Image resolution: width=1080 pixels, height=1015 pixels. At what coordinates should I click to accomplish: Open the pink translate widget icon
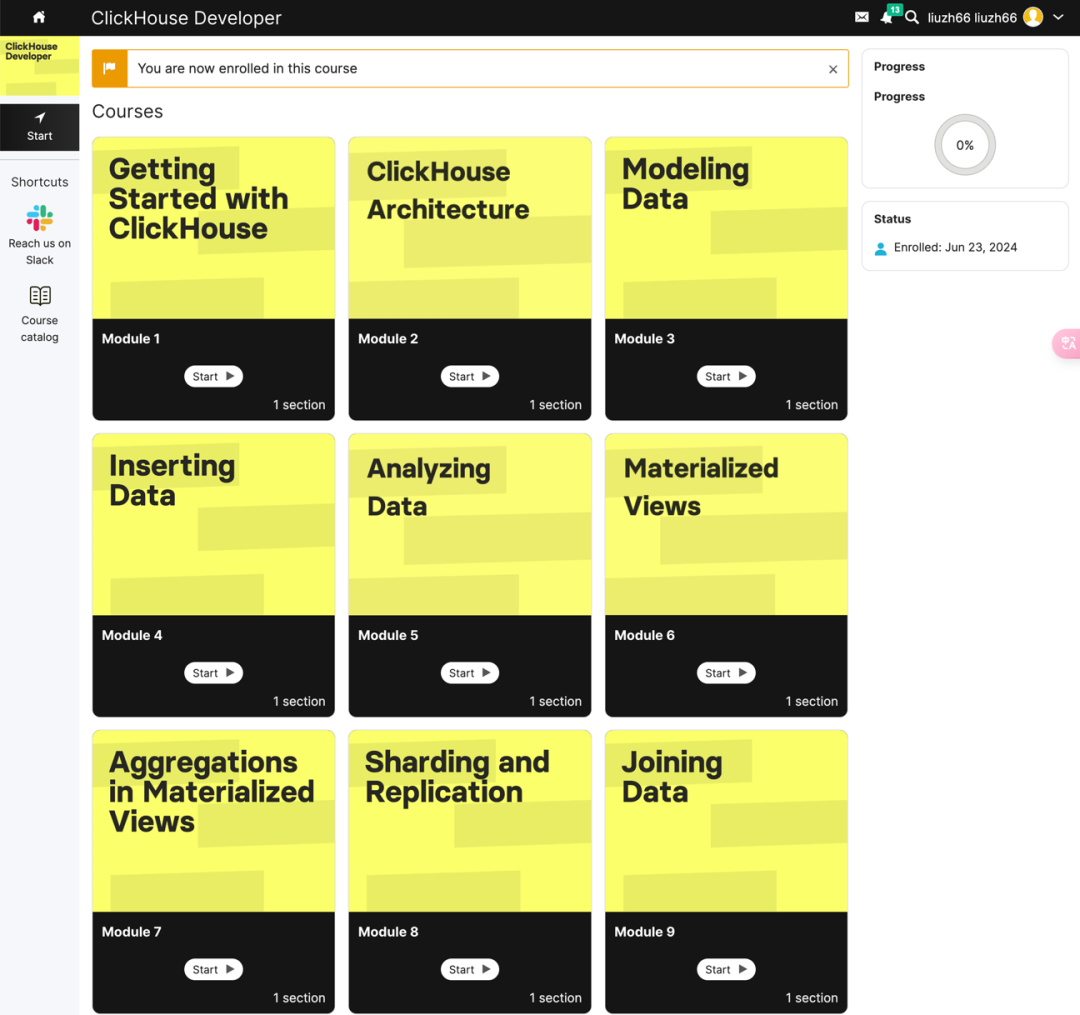click(x=1068, y=343)
